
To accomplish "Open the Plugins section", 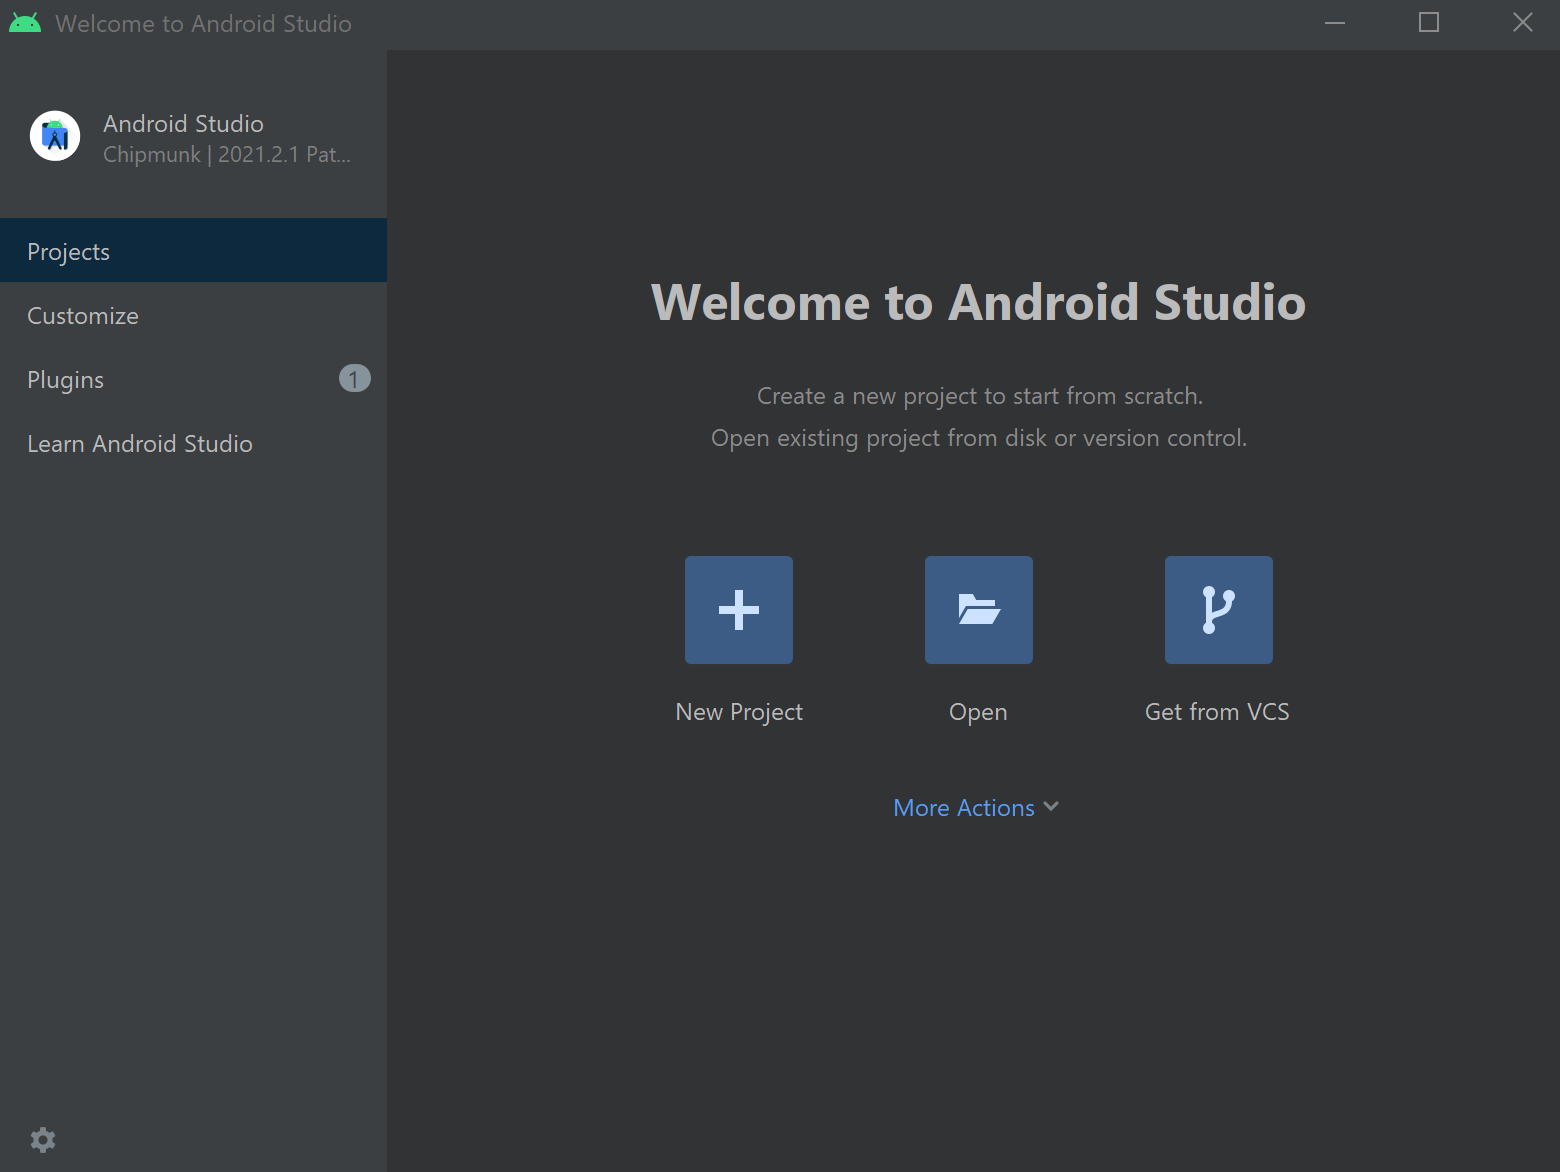I will point(66,380).
